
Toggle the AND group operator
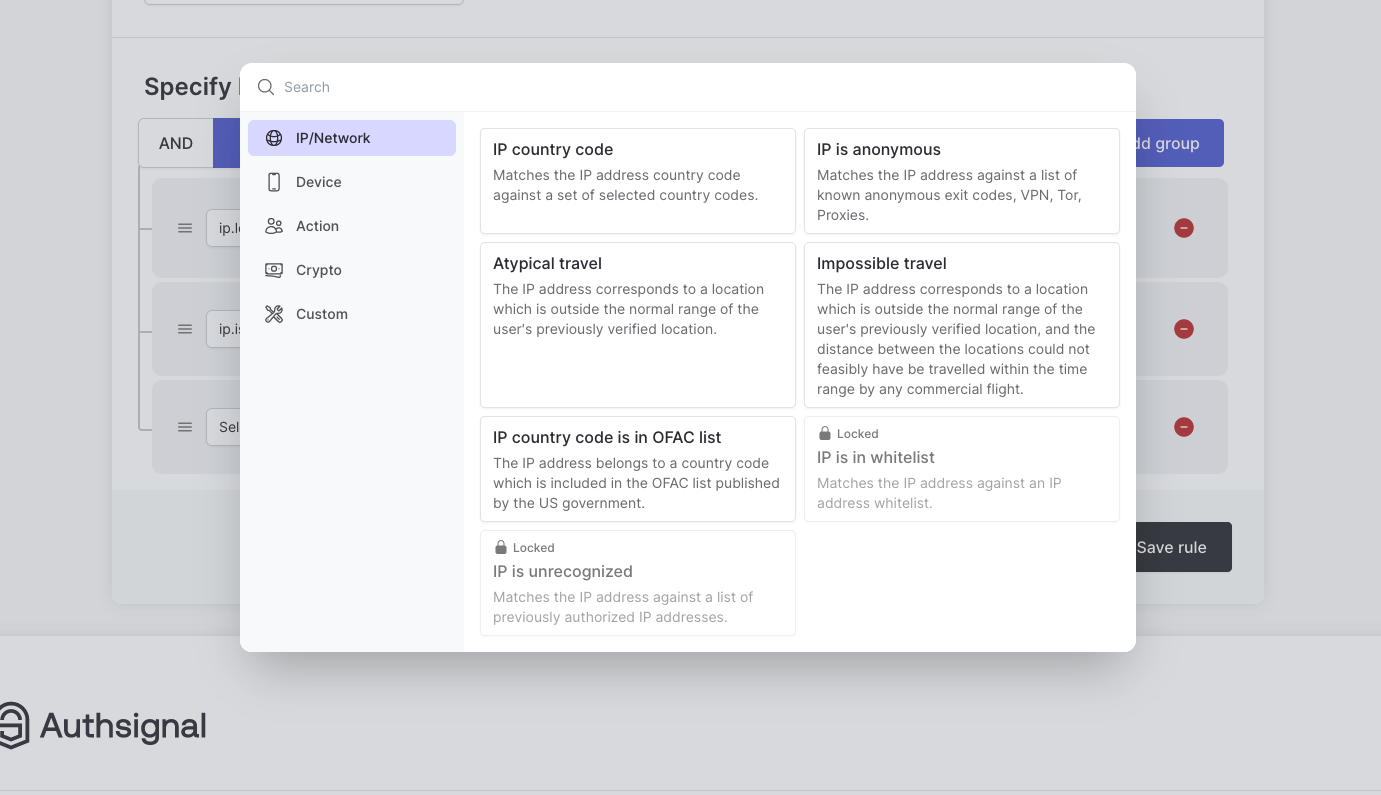pos(176,143)
